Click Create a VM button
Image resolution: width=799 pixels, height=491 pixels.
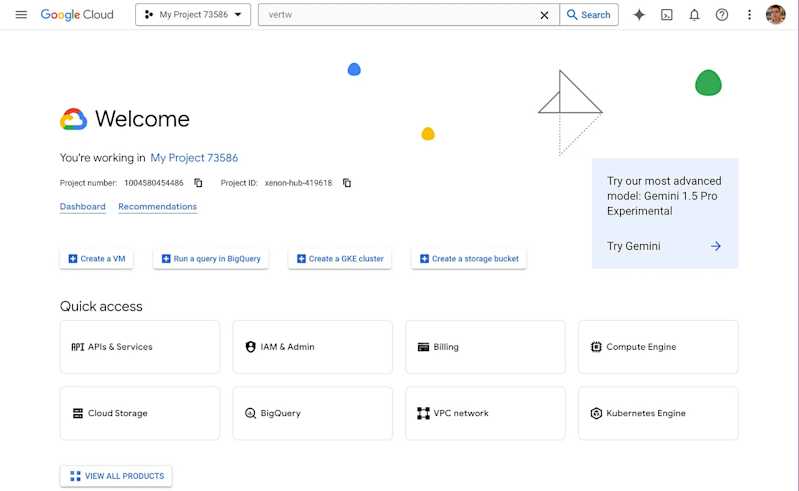tap(96, 259)
